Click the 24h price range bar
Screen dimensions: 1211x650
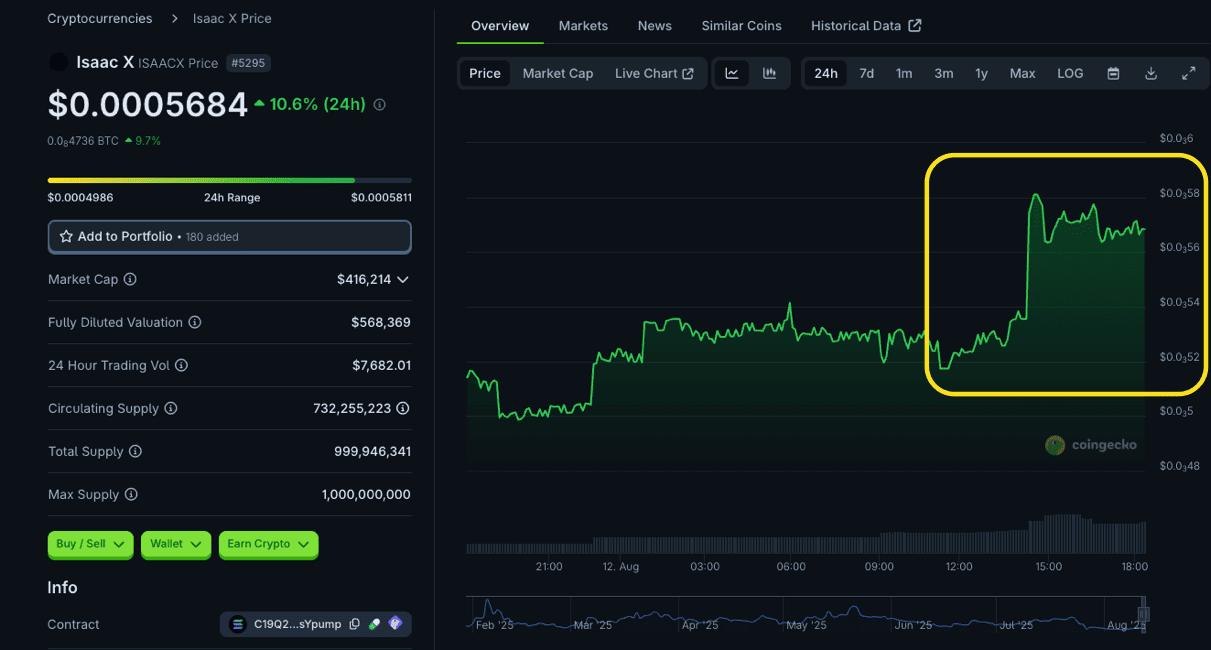click(x=229, y=180)
